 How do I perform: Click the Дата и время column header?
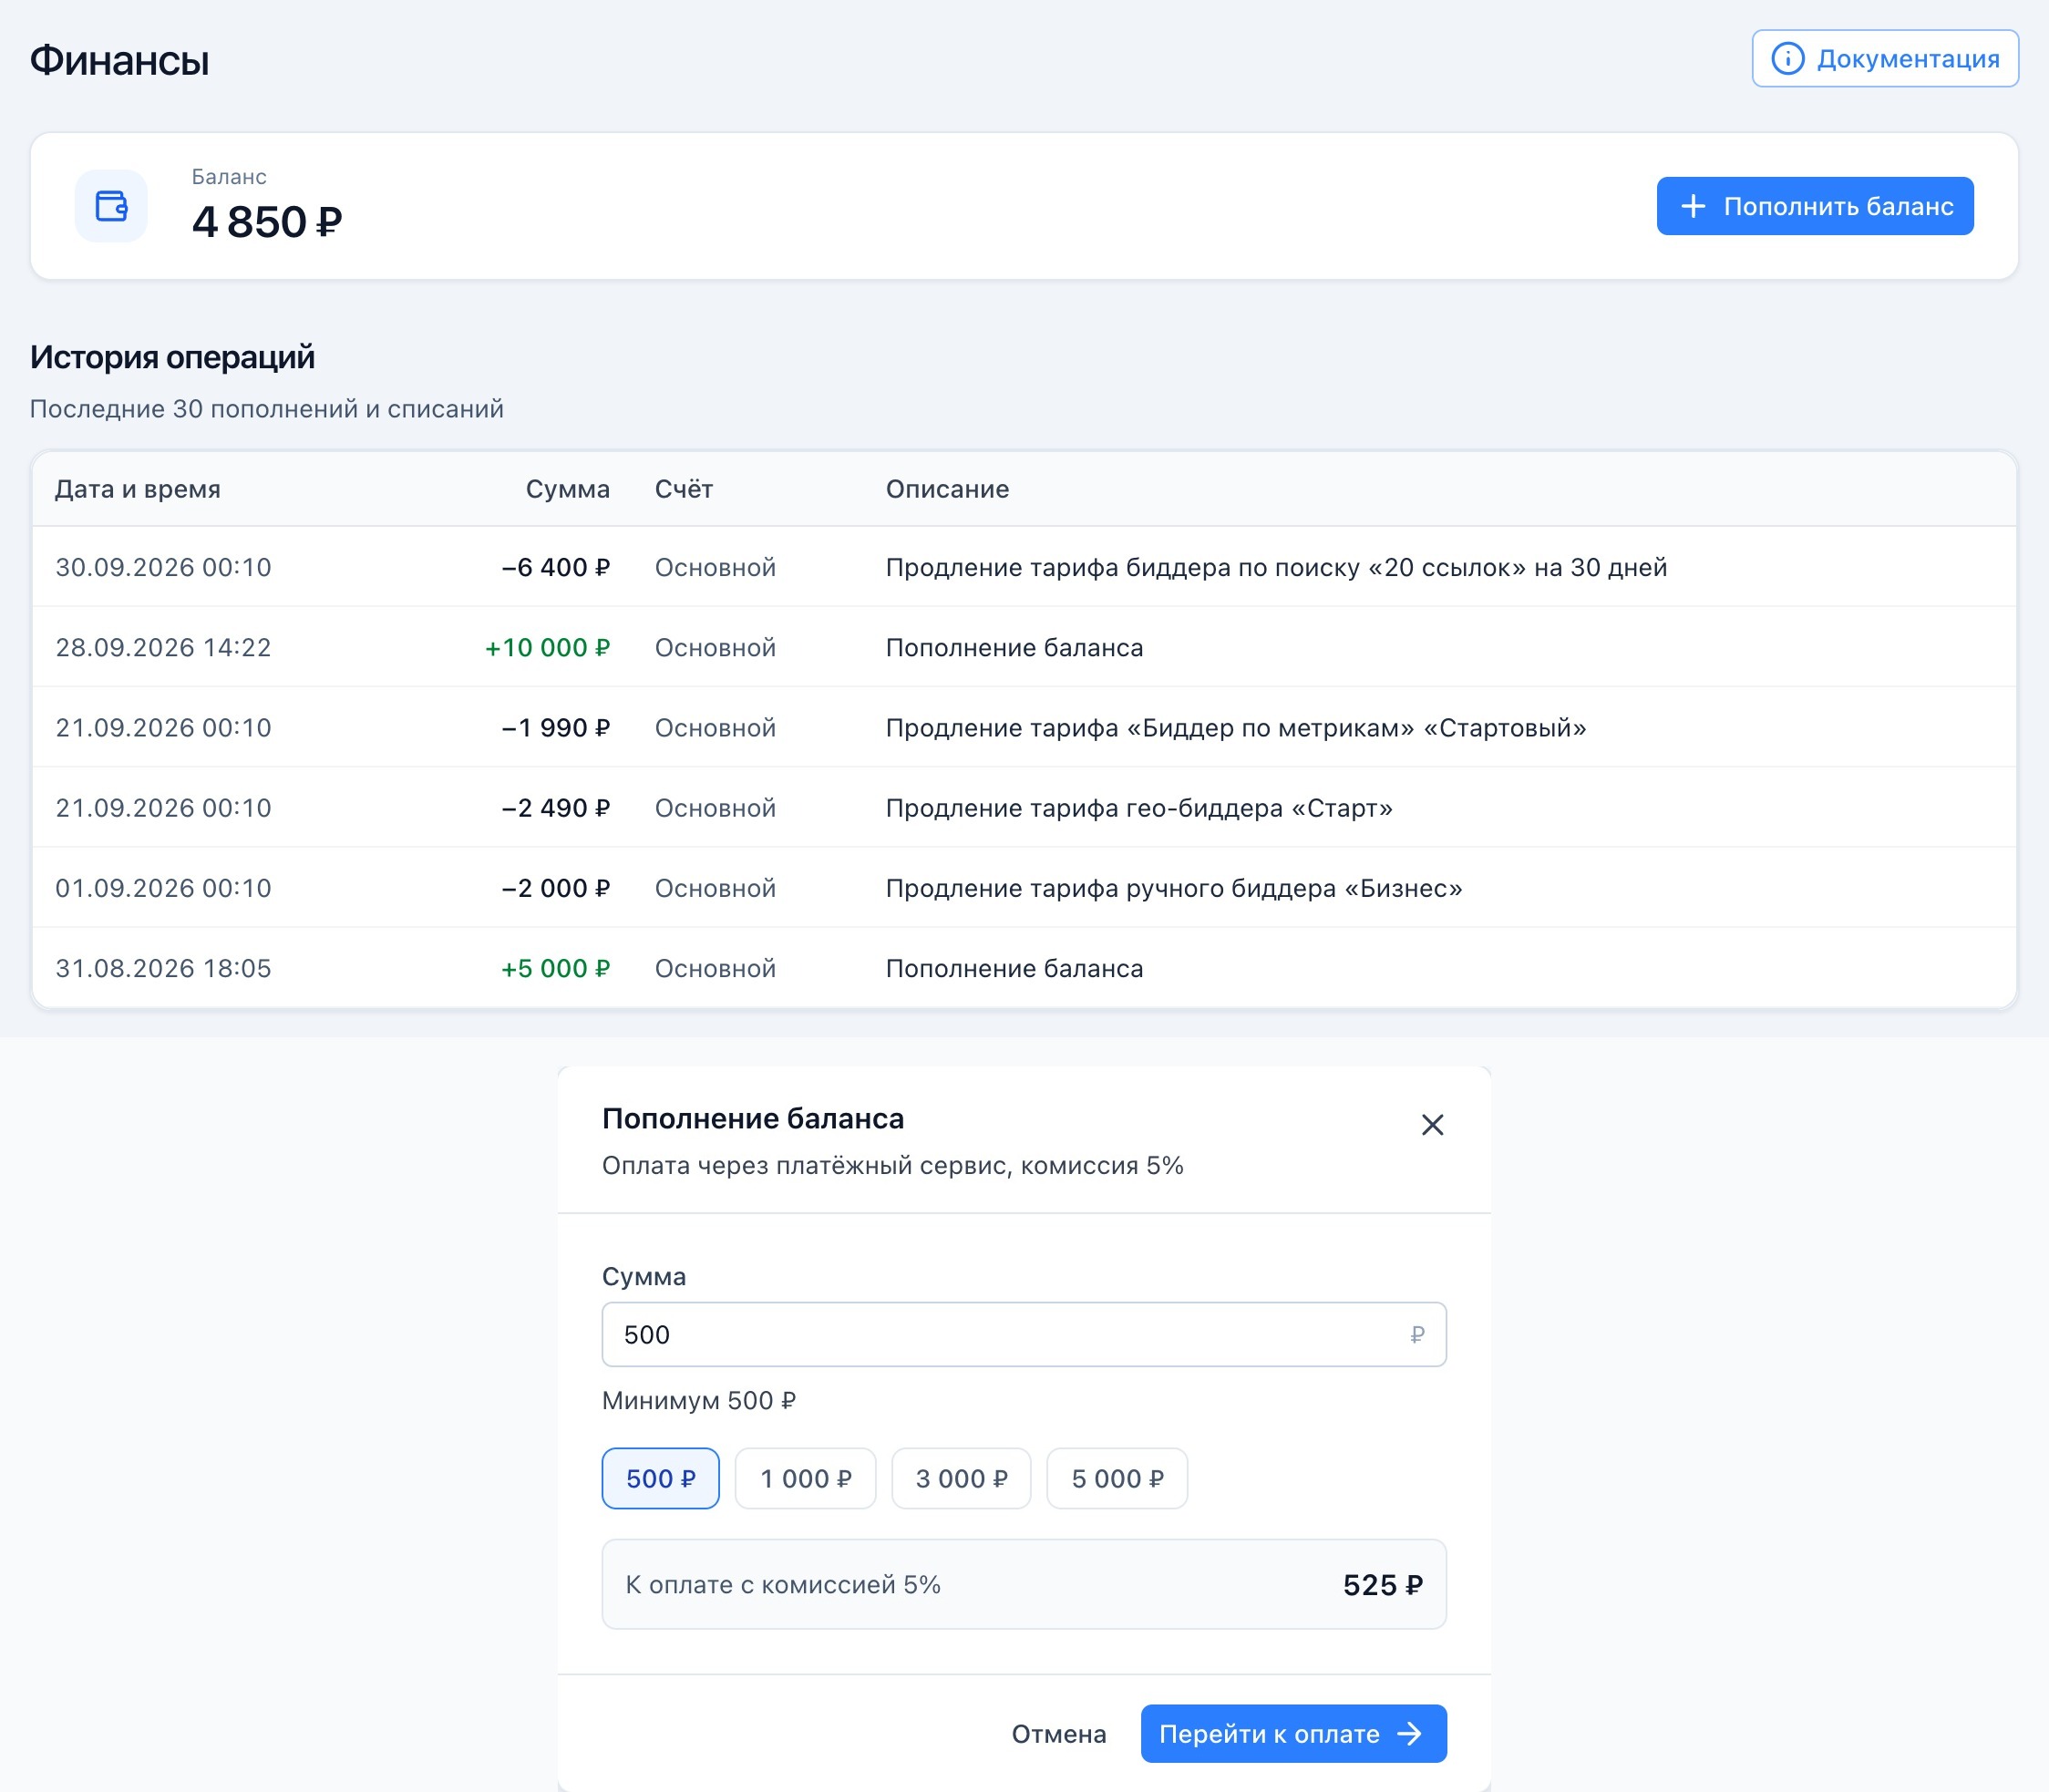(x=138, y=489)
